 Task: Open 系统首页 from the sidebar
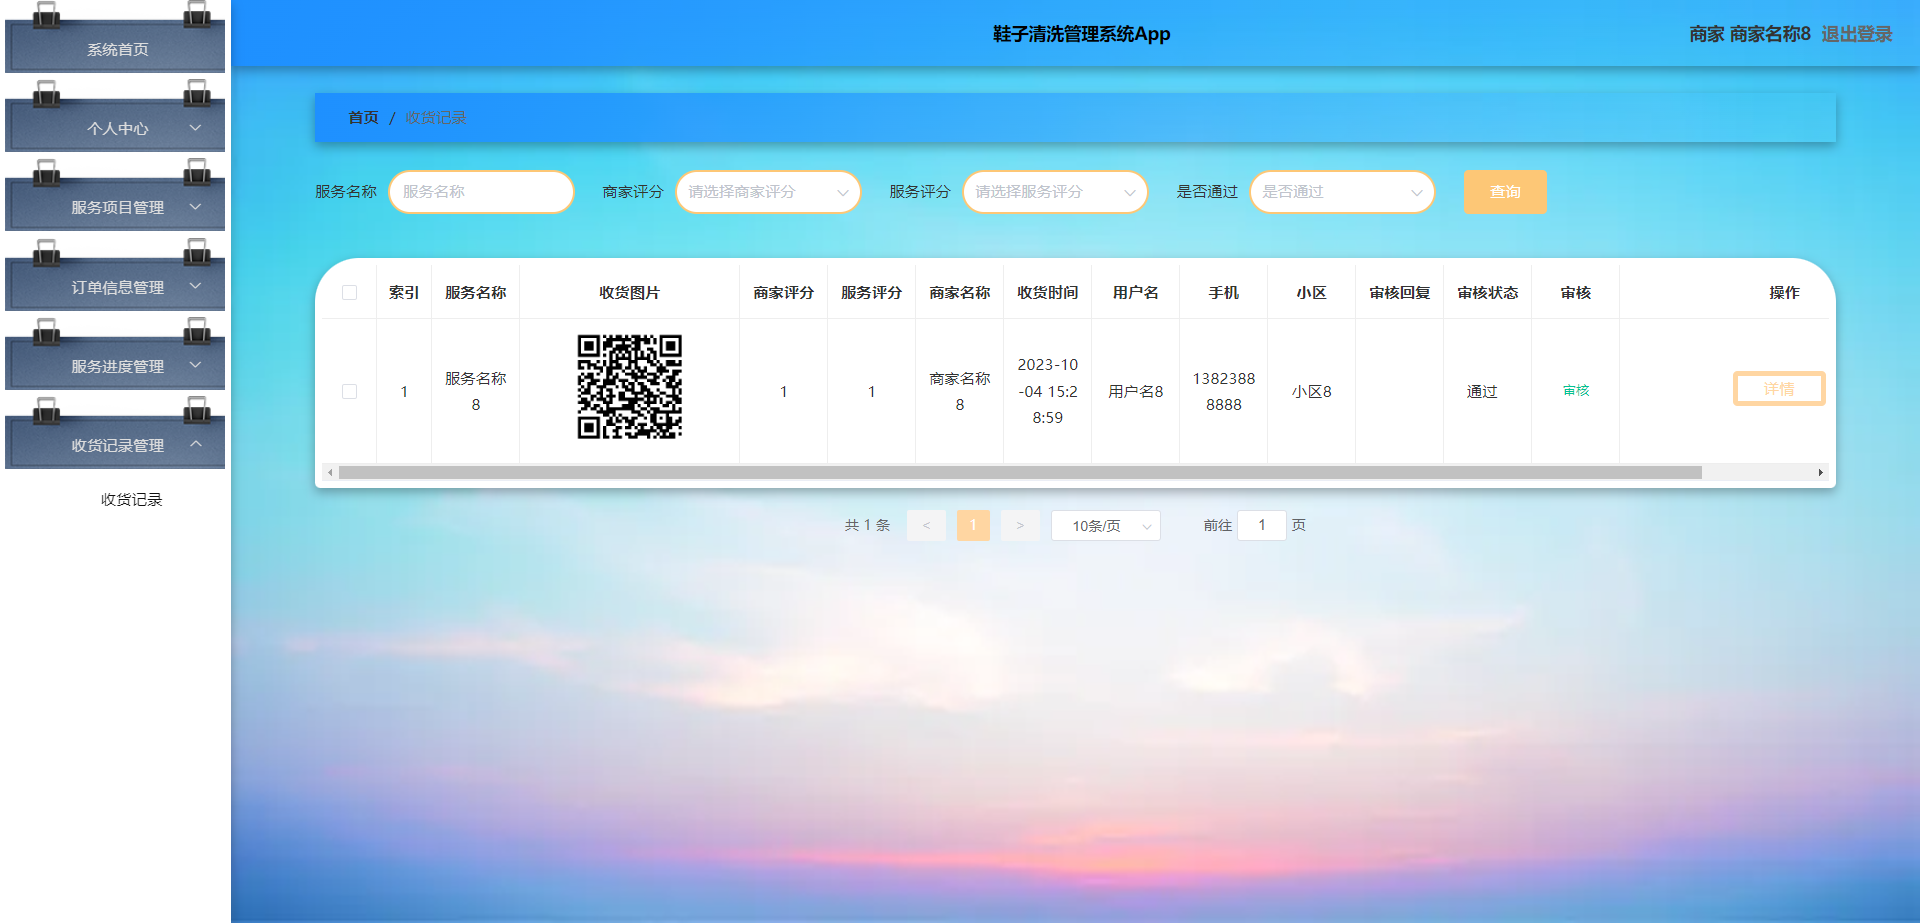pyautogui.click(x=114, y=48)
